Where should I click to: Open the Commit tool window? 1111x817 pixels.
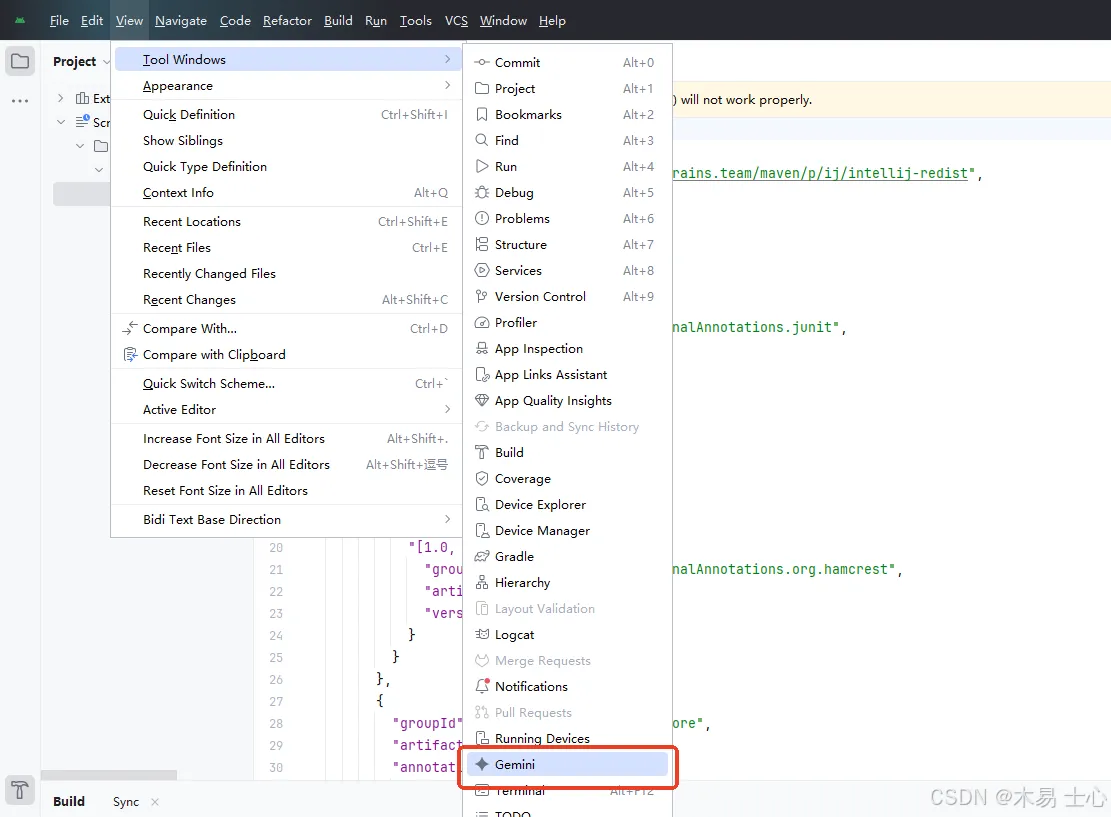point(567,62)
